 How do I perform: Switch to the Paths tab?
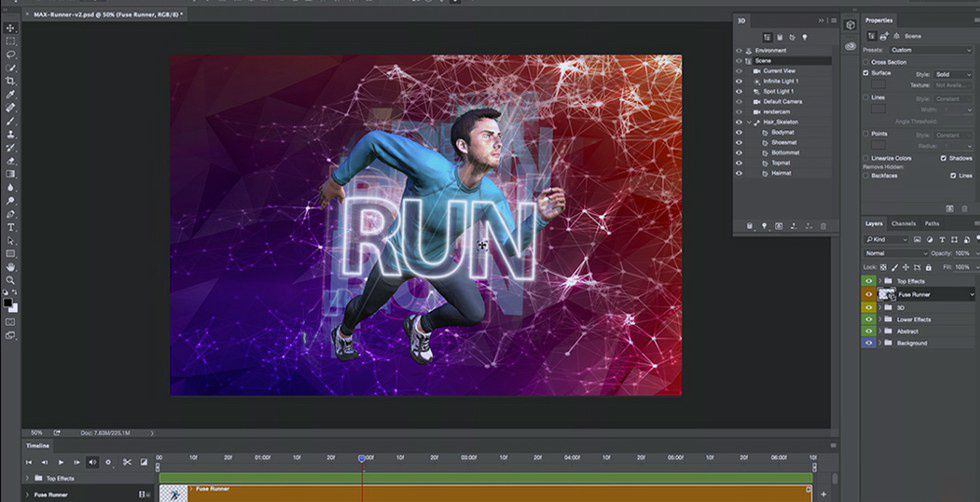(x=931, y=223)
